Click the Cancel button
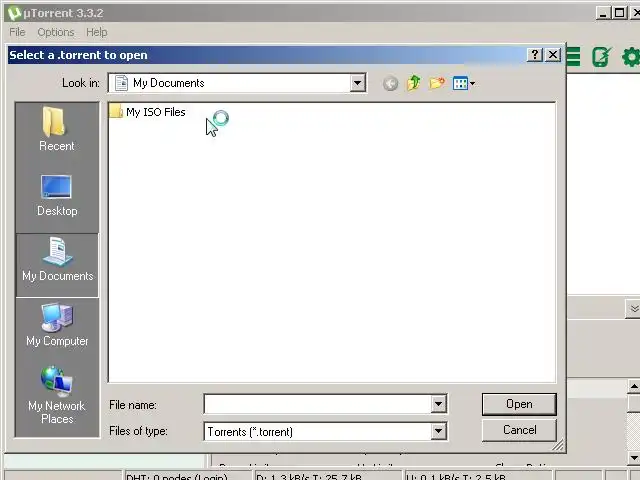This screenshot has width=640, height=480. coord(519,430)
